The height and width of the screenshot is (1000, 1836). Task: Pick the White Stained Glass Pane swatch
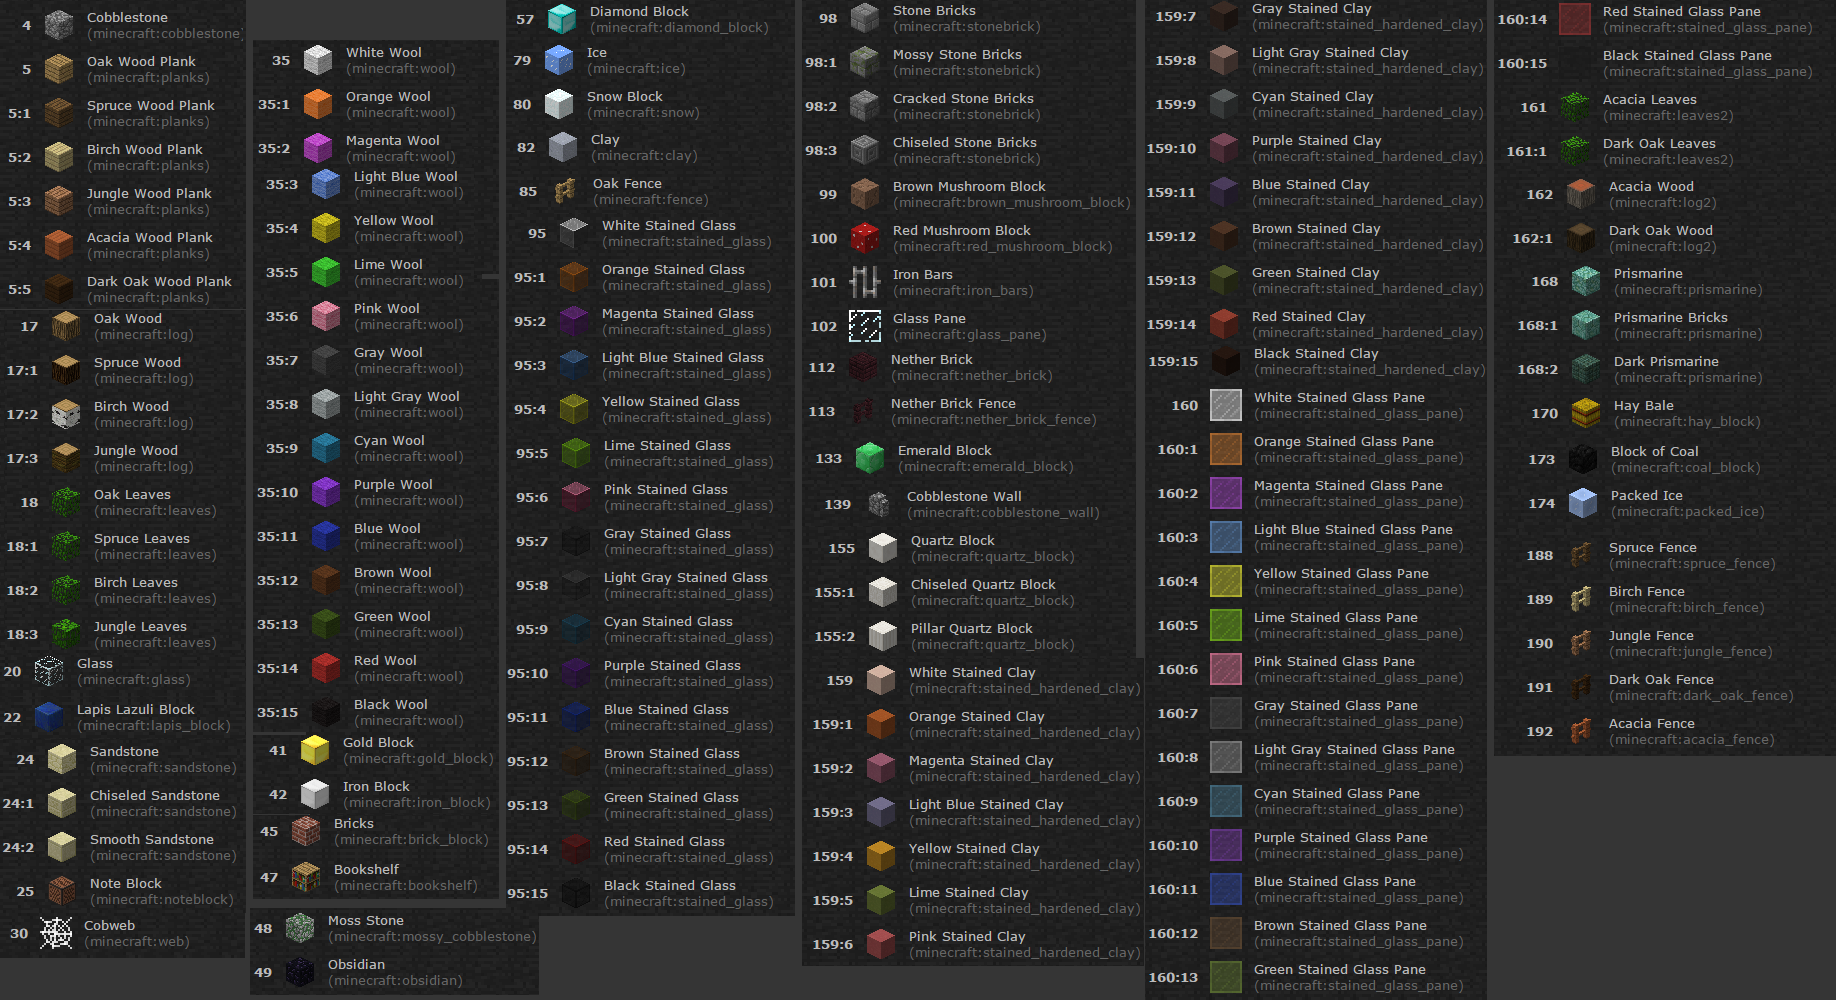click(1226, 405)
